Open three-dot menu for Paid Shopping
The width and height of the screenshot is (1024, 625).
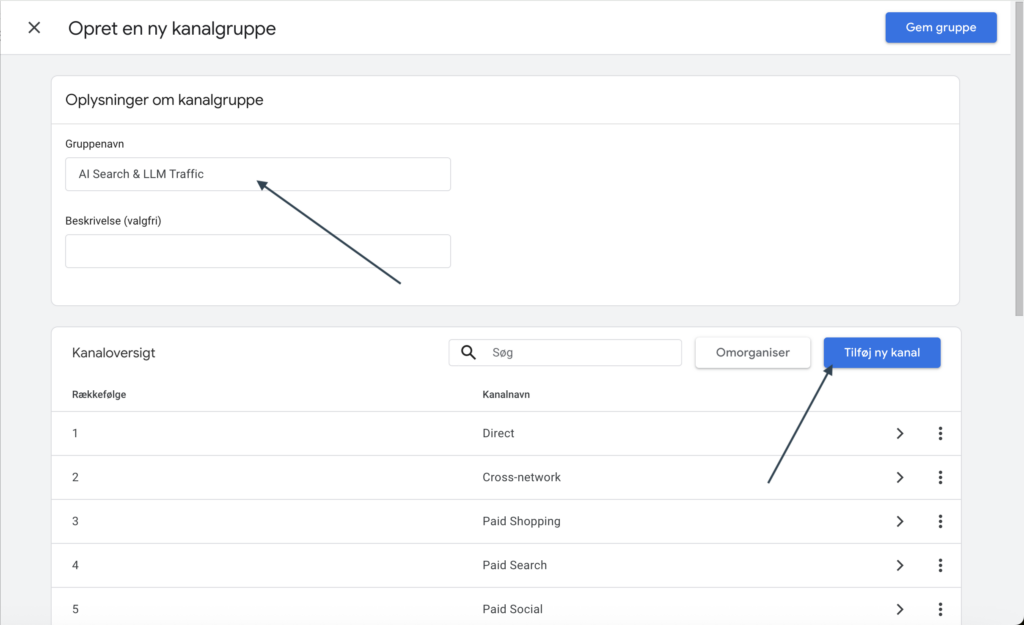[x=940, y=521]
